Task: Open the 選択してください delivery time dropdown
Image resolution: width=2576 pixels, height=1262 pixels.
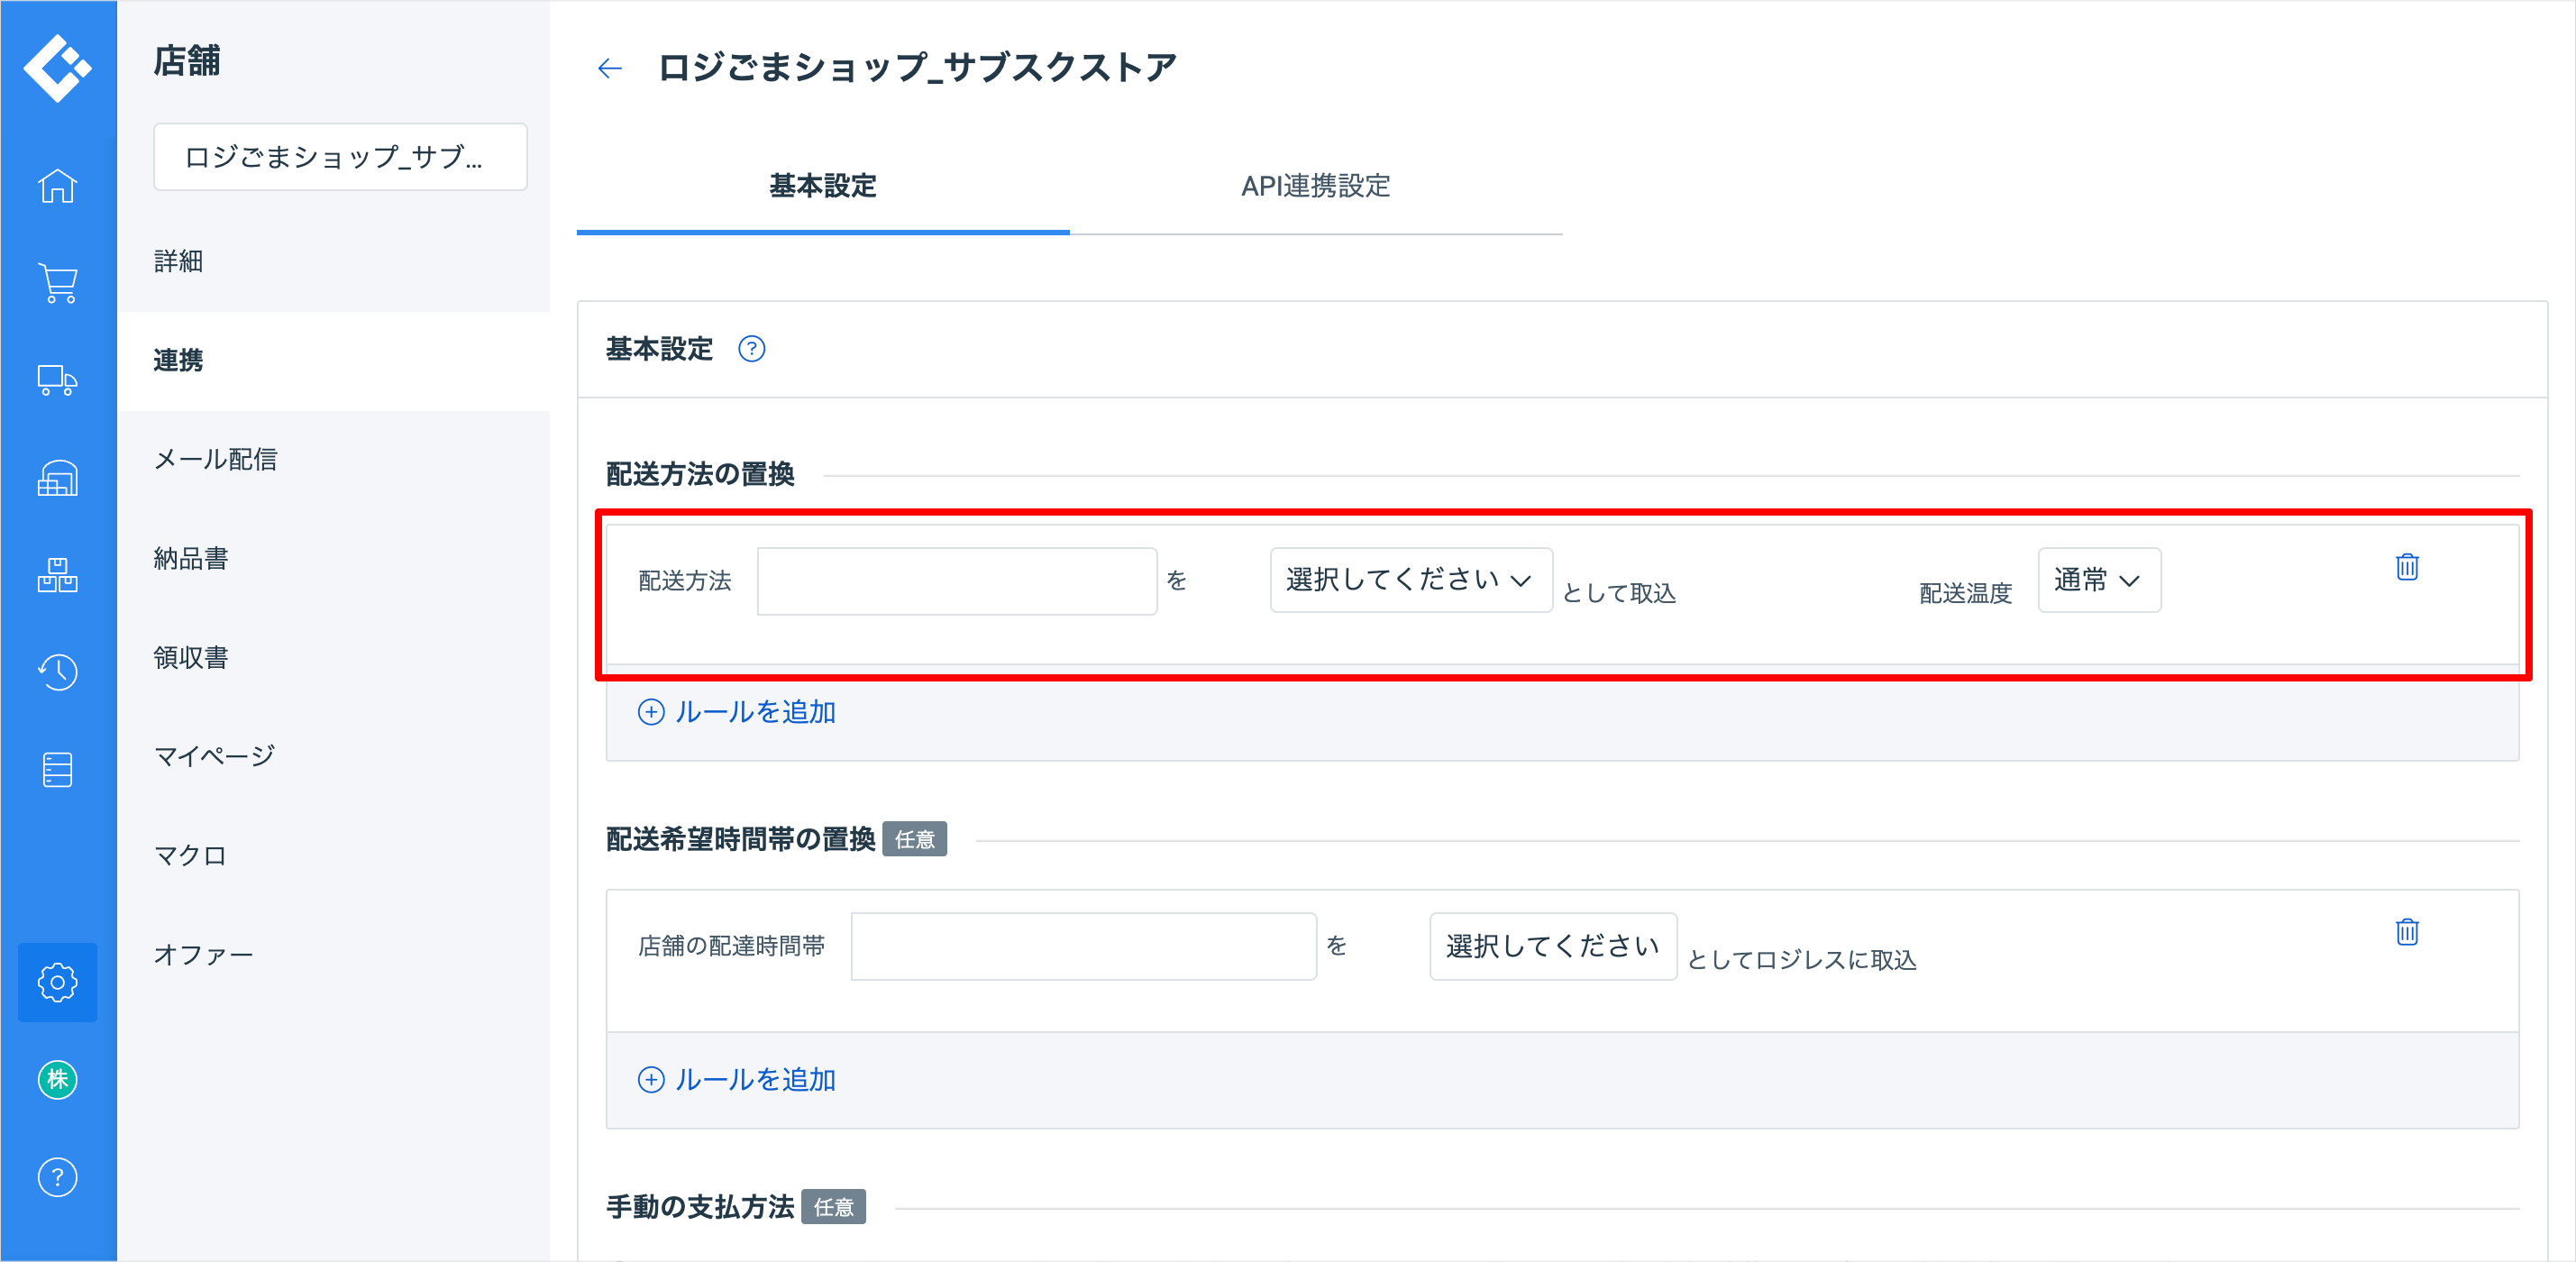Action: (1552, 946)
